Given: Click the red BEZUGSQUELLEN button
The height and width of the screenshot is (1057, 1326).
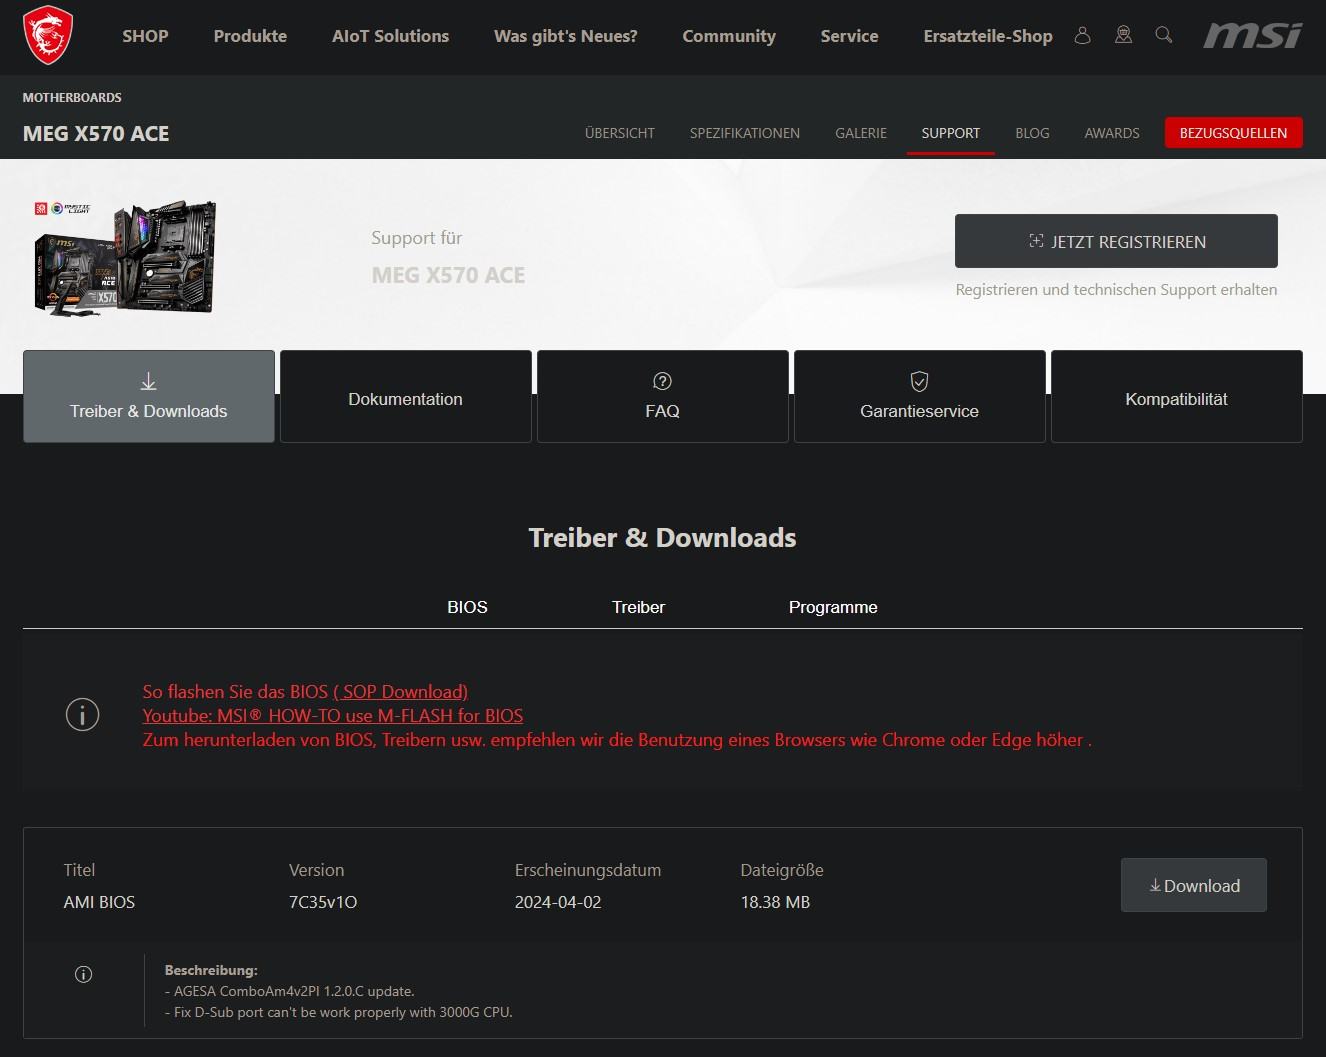Looking at the screenshot, I should pyautogui.click(x=1233, y=133).
